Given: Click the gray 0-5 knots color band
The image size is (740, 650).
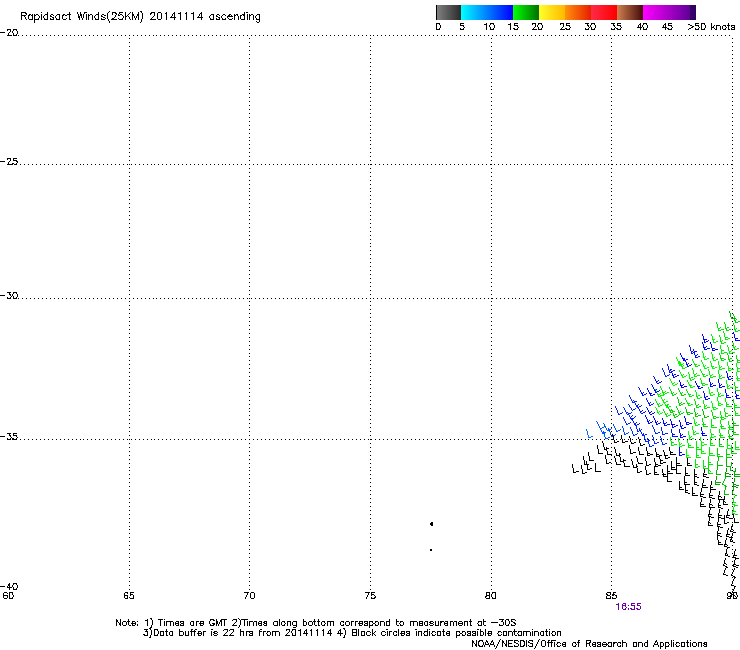Looking at the screenshot, I should pyautogui.click(x=448, y=12).
